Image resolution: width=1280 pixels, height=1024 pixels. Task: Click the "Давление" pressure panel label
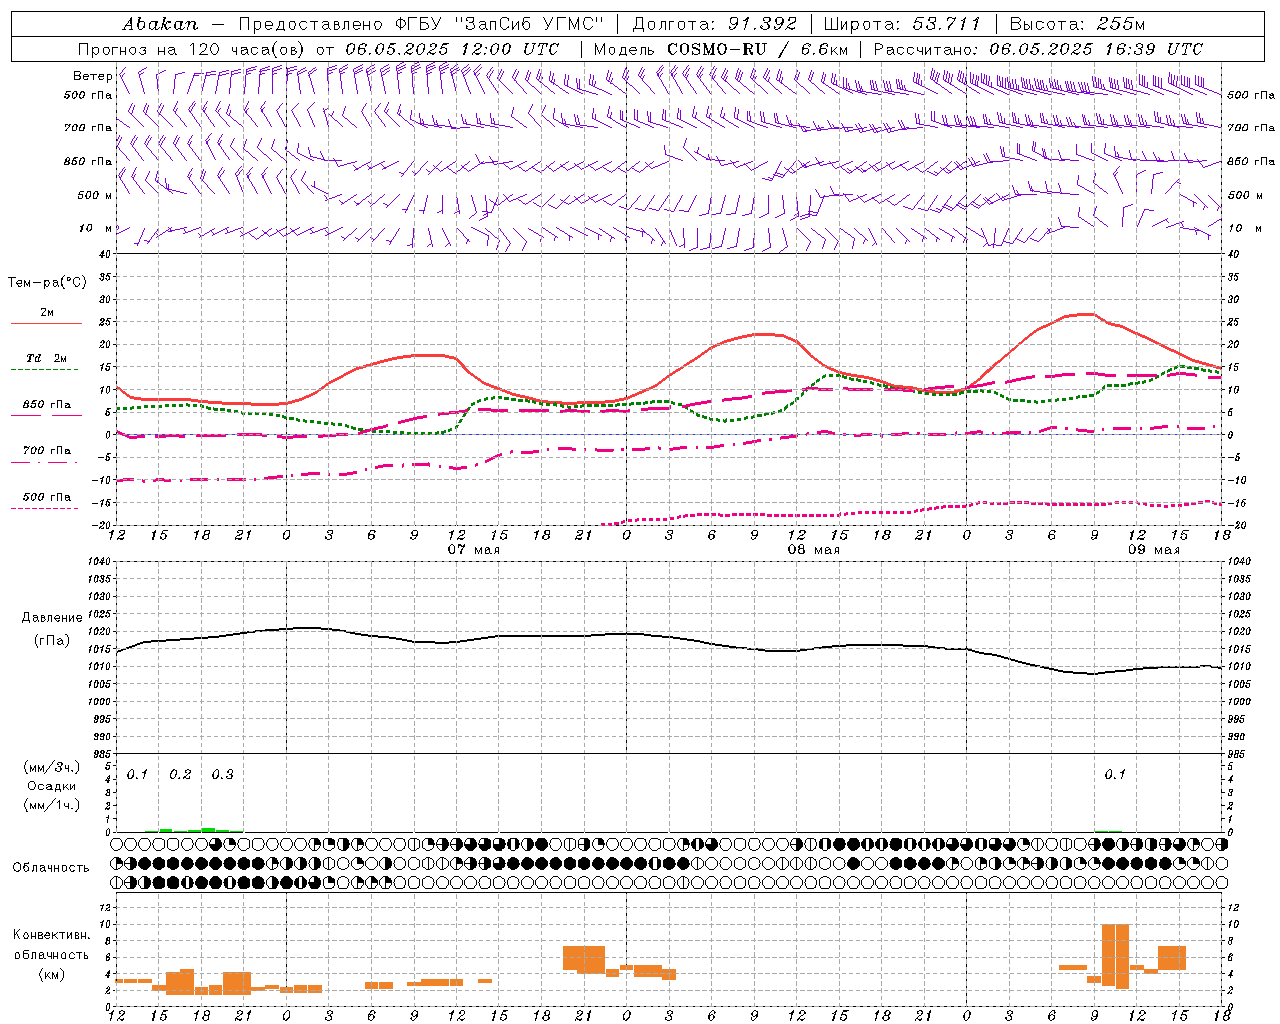point(52,618)
